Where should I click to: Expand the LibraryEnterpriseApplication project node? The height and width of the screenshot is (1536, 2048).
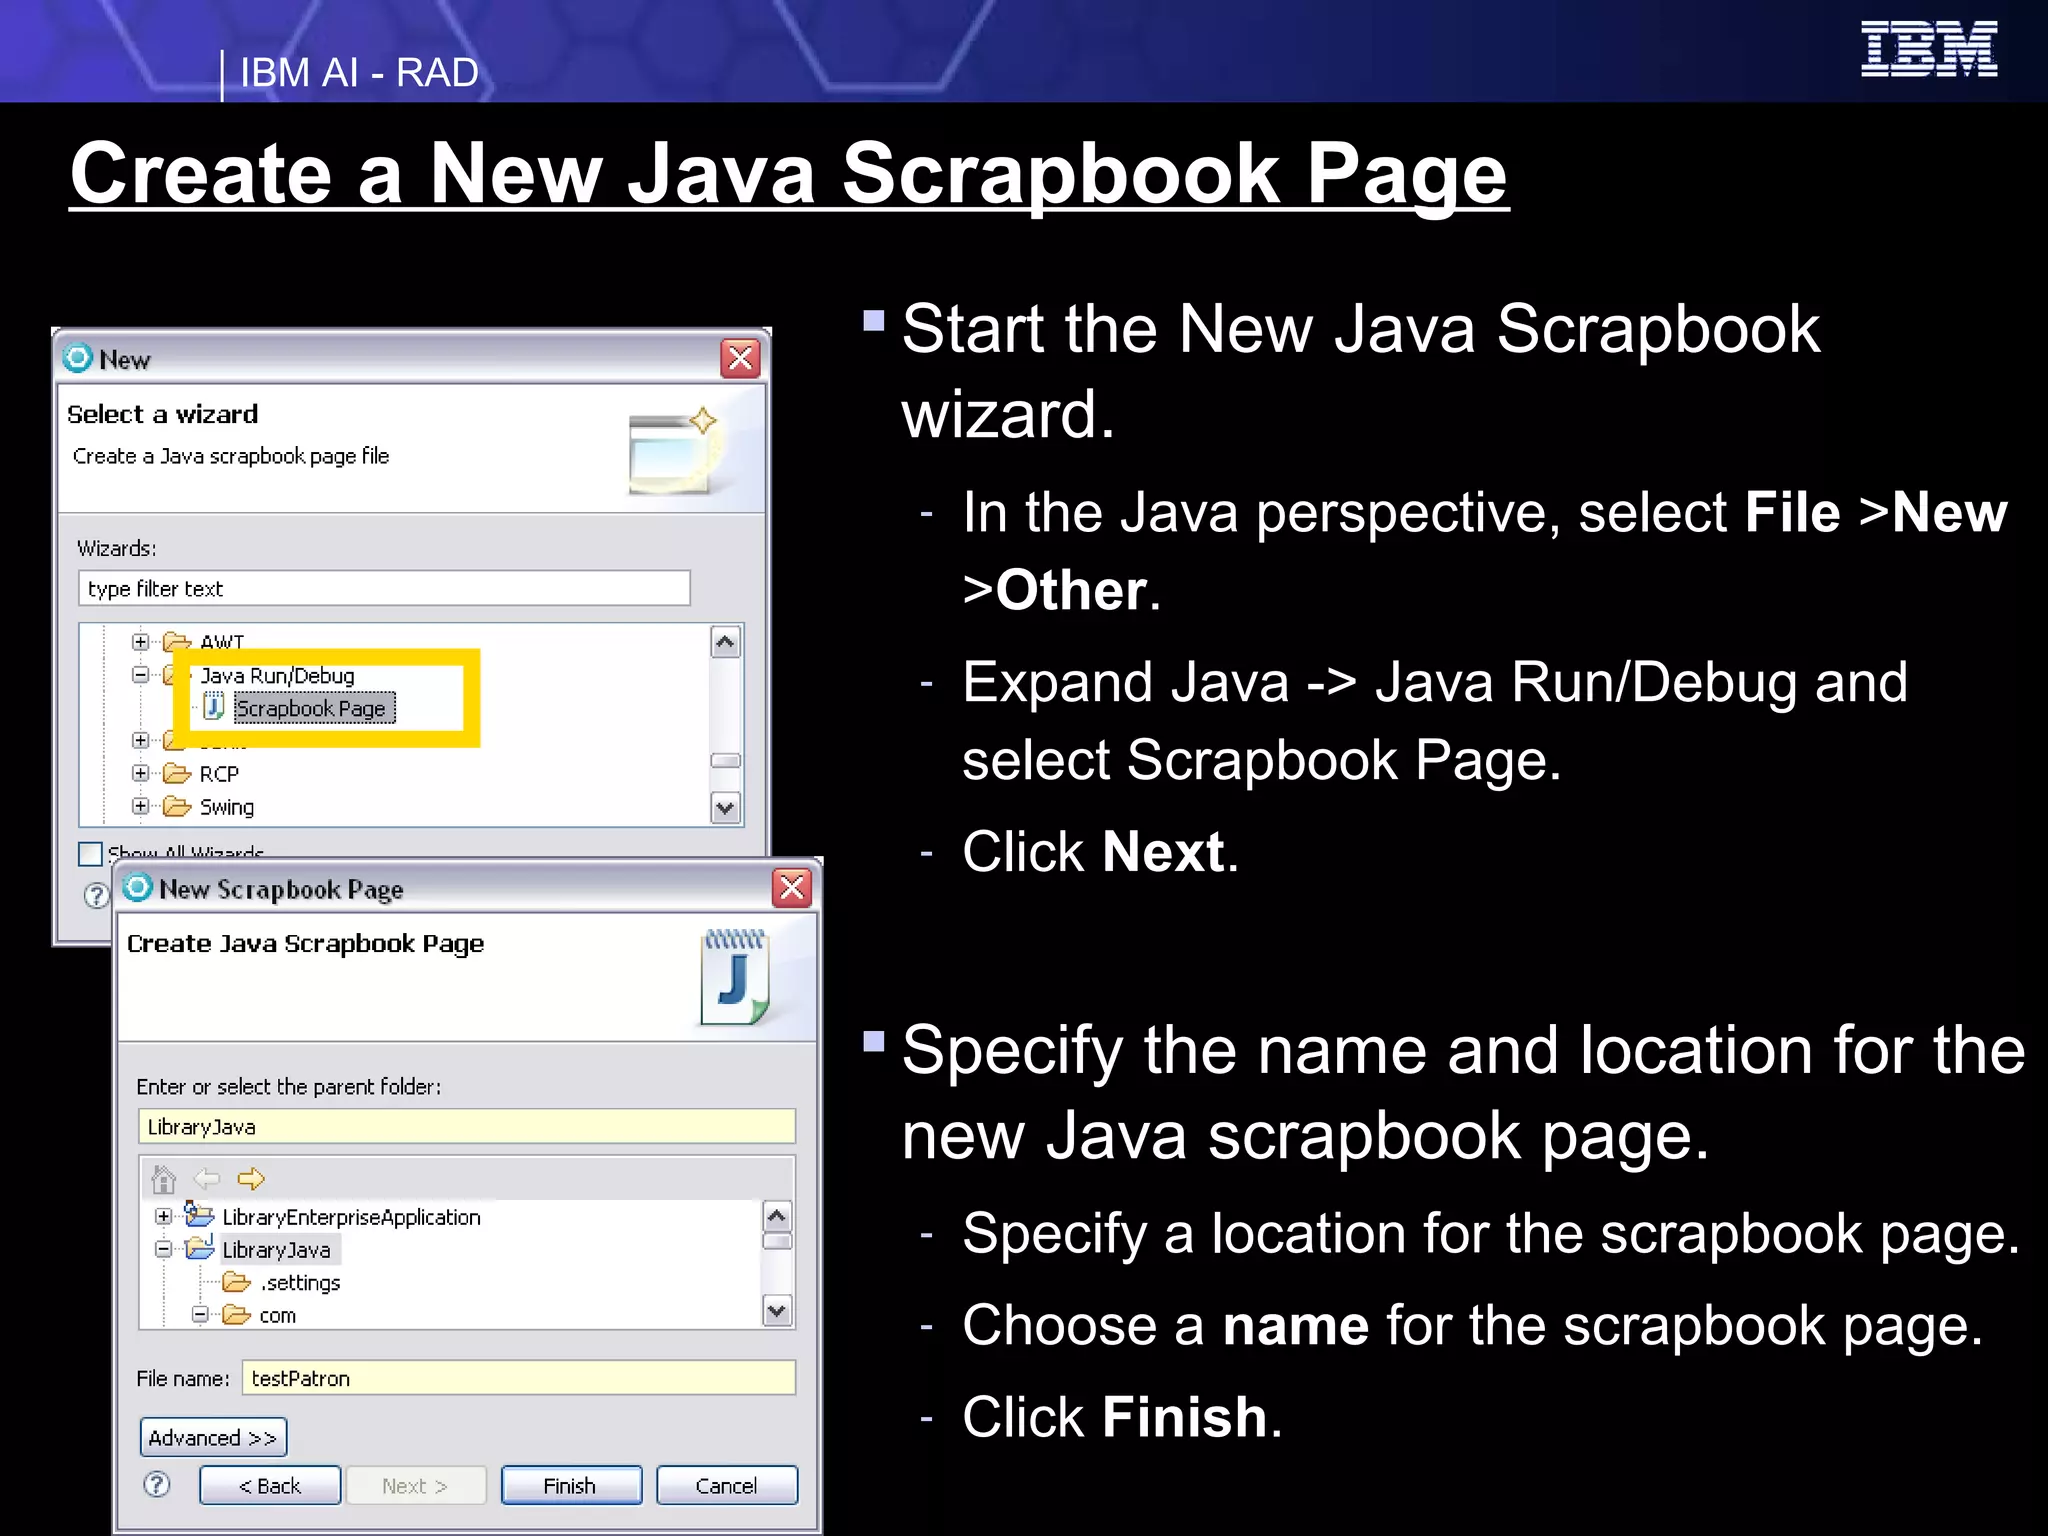point(164,1216)
